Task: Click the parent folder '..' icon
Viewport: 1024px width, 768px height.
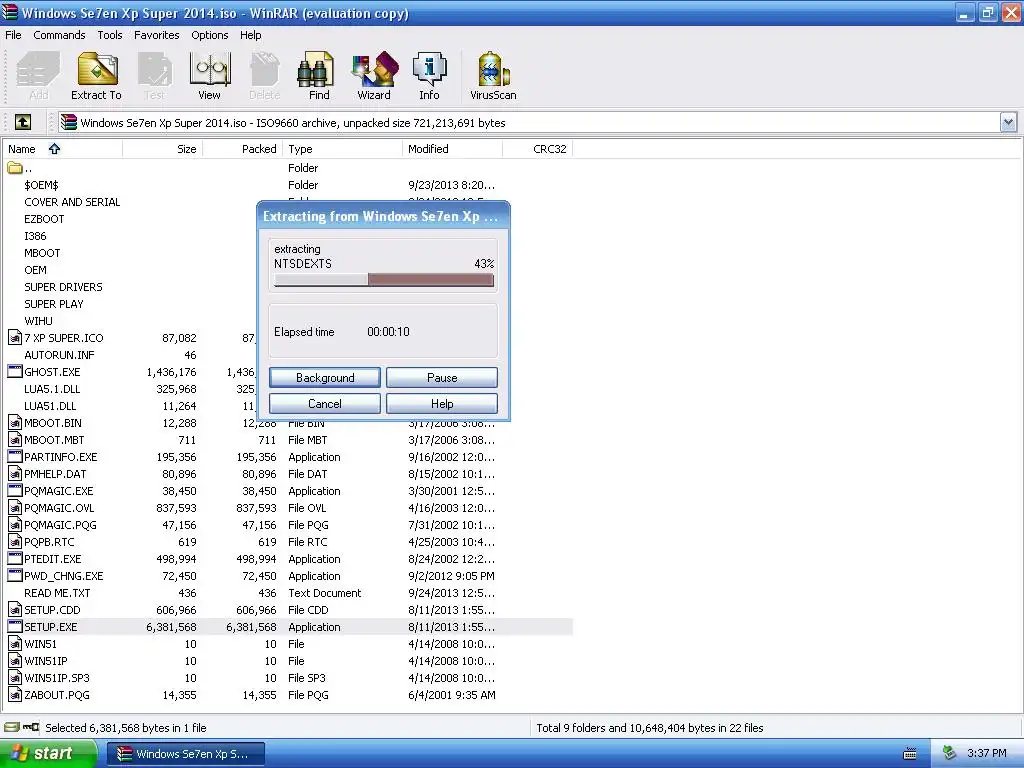Action: click(x=15, y=168)
